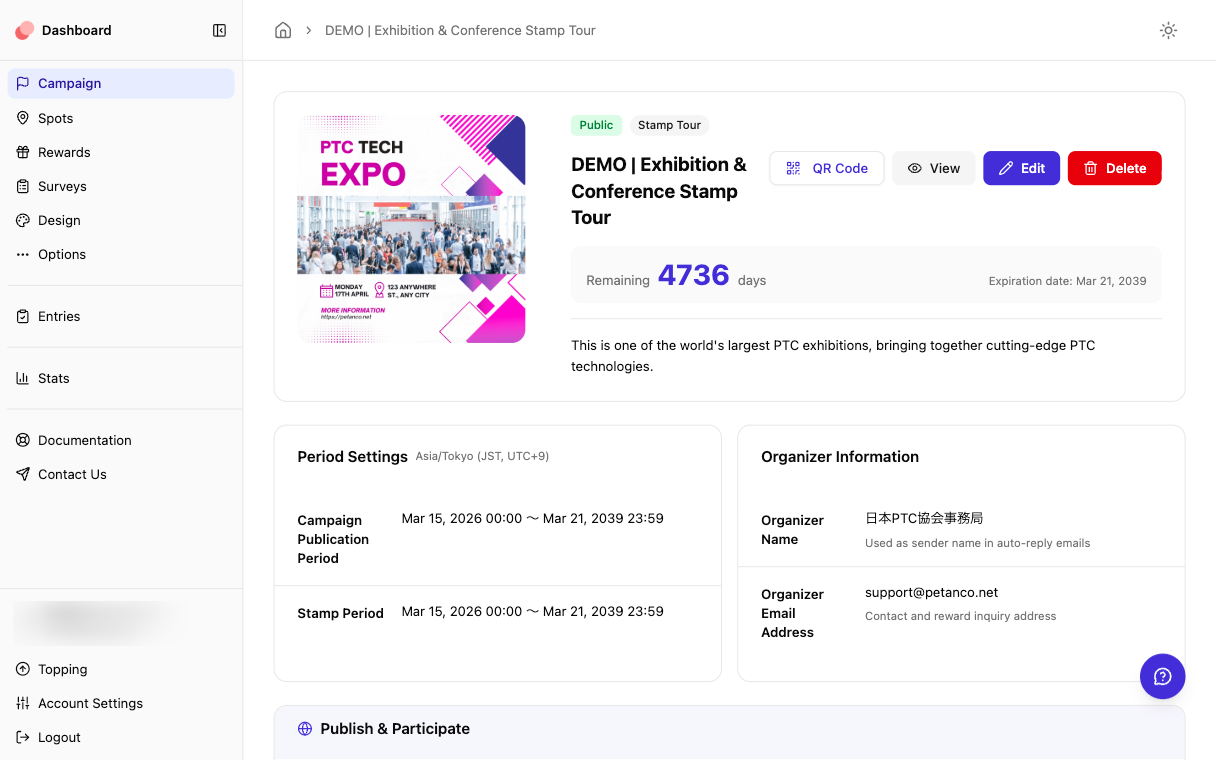Click the home icon in breadcrumb

pos(283,30)
